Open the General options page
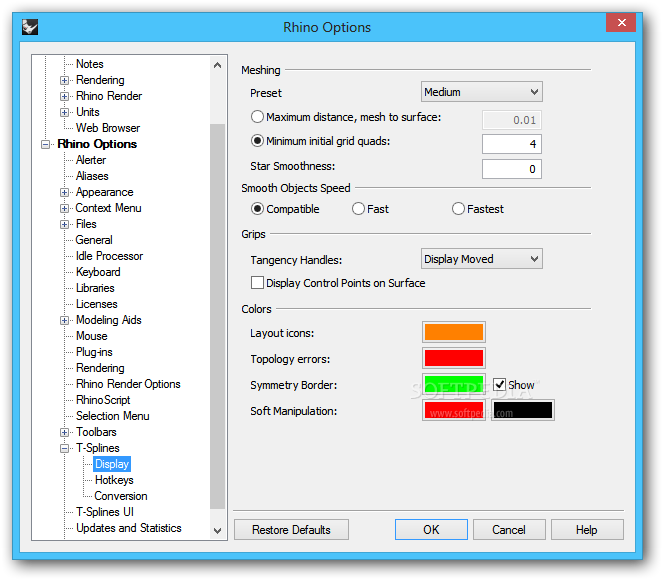 click(x=94, y=240)
